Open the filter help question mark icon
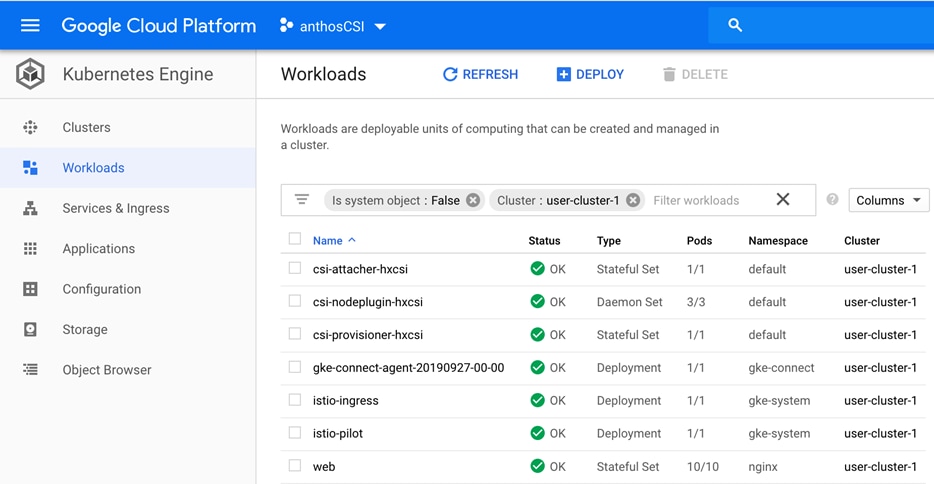 pyautogui.click(x=832, y=199)
